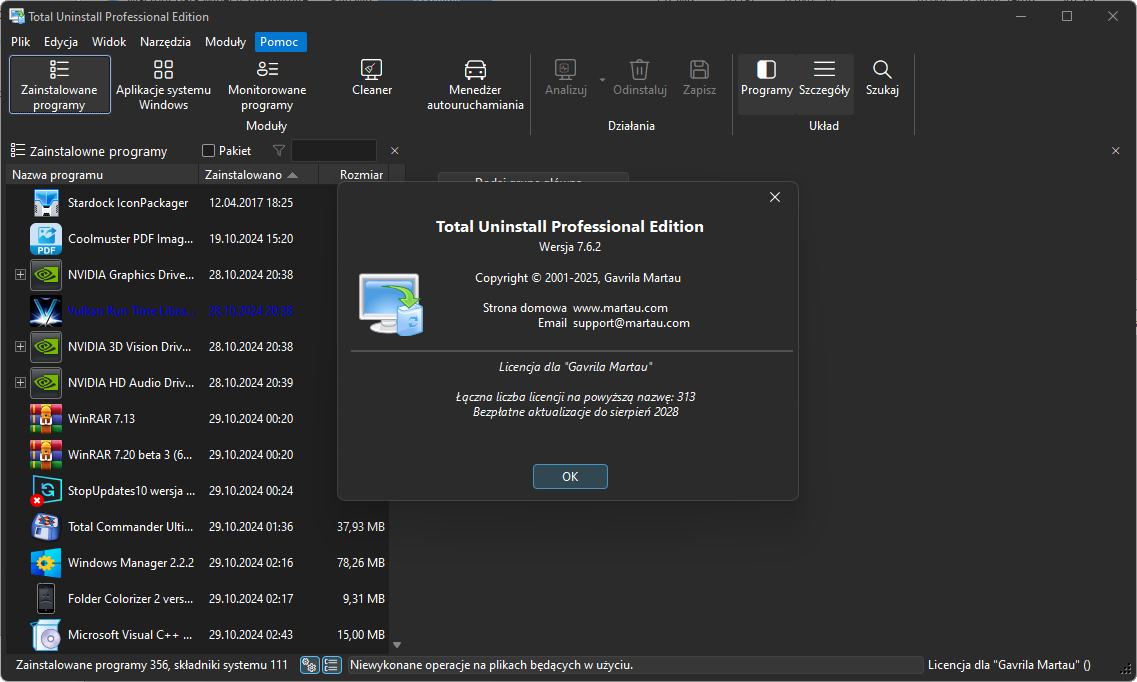1137x682 pixels.
Task: Open the Pomoc menu
Action: click(x=279, y=42)
